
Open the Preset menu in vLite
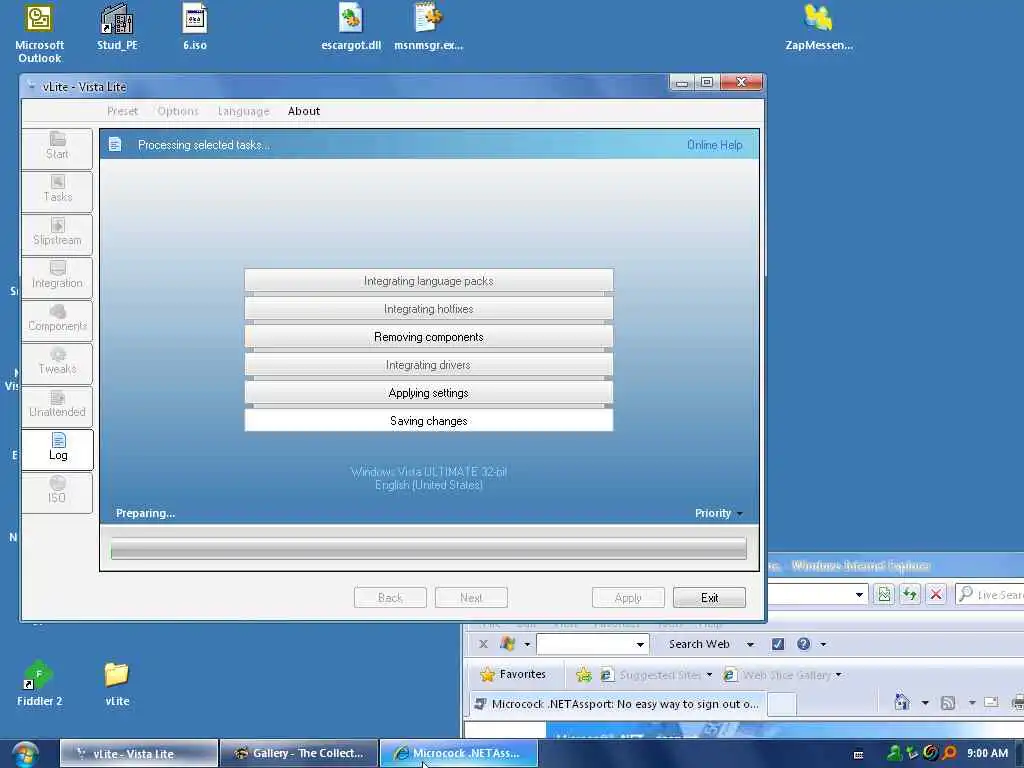pos(122,111)
